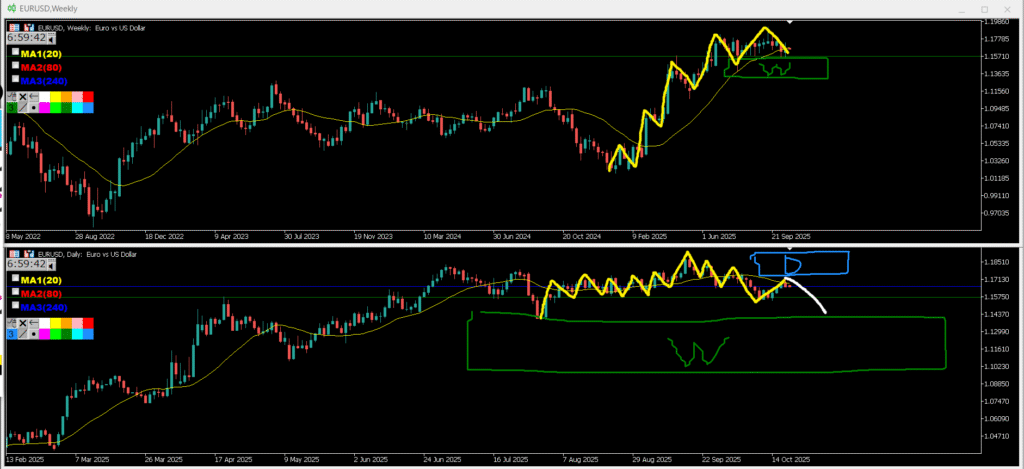Screen dimensions: 1024x469
Task: Click the X delete icon in Weekly drawing palette
Action: coord(23,96)
